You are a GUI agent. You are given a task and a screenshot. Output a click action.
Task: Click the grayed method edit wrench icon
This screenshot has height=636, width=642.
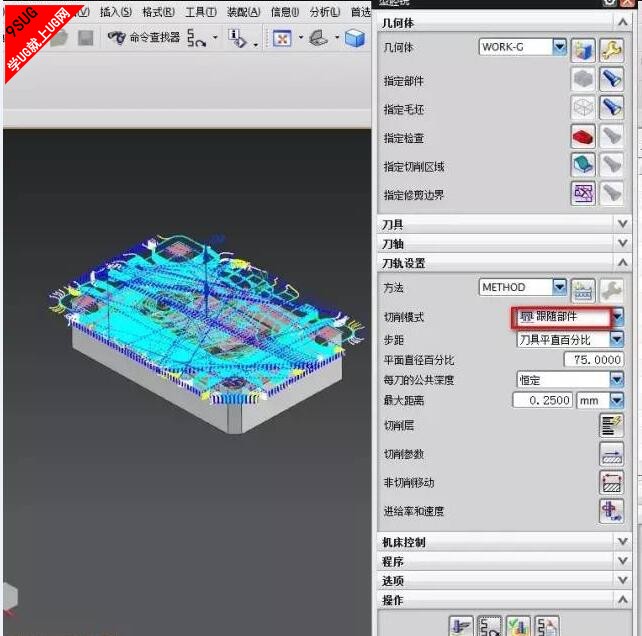point(612,290)
